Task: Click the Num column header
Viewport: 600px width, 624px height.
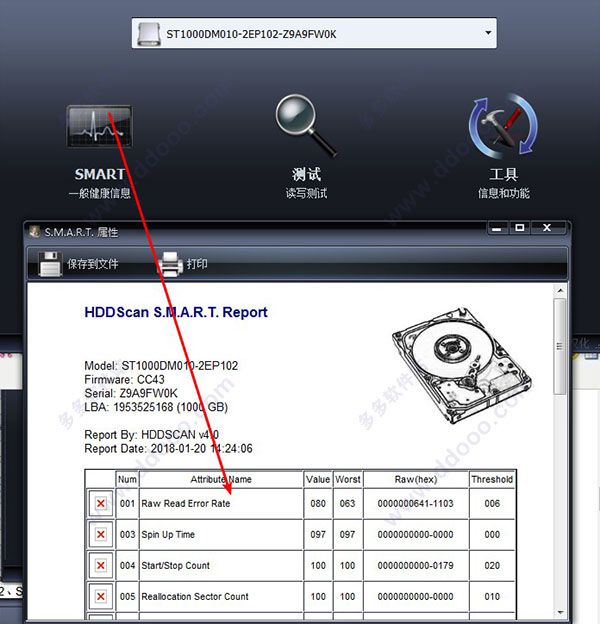Action: click(127, 480)
